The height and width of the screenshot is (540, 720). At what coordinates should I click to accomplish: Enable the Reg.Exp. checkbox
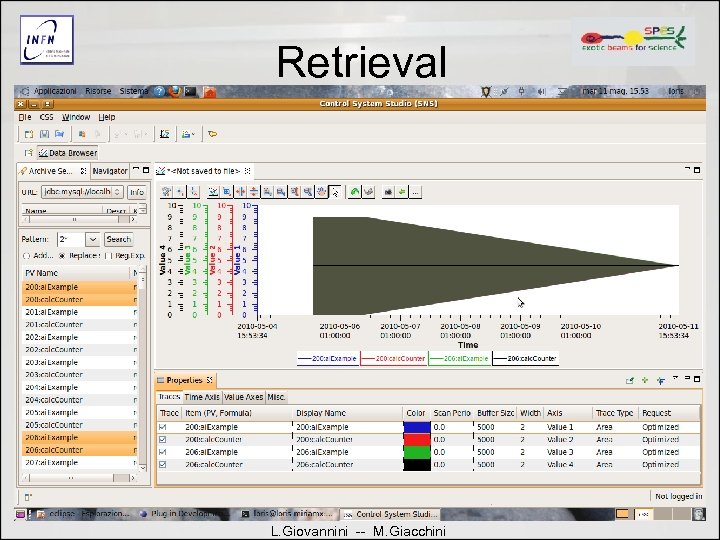click(108, 256)
